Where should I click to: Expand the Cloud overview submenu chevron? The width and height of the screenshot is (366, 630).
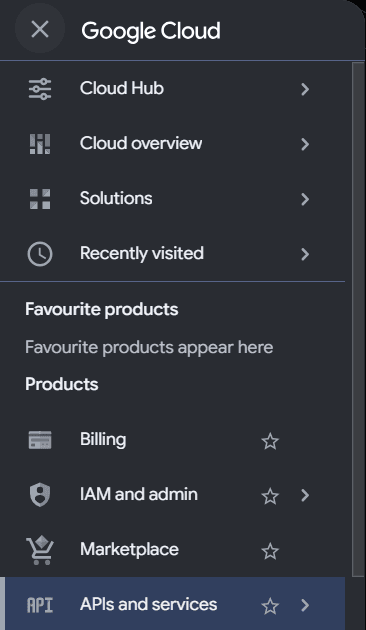point(305,144)
